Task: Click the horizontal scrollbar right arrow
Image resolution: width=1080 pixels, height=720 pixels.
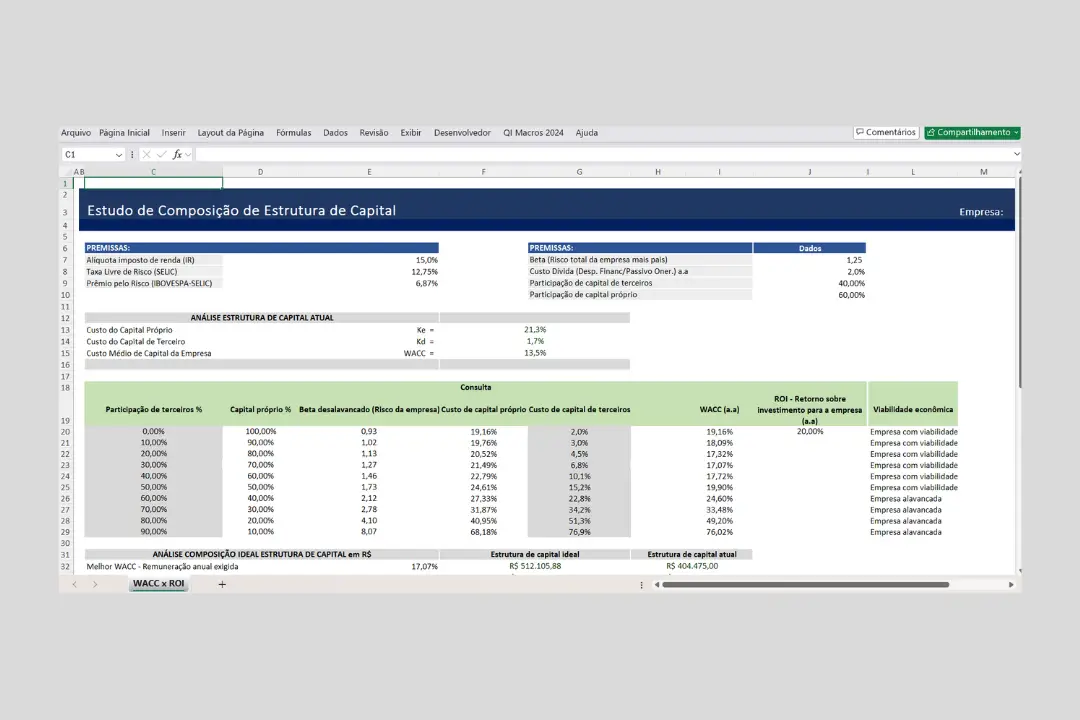Action: coord(1010,584)
